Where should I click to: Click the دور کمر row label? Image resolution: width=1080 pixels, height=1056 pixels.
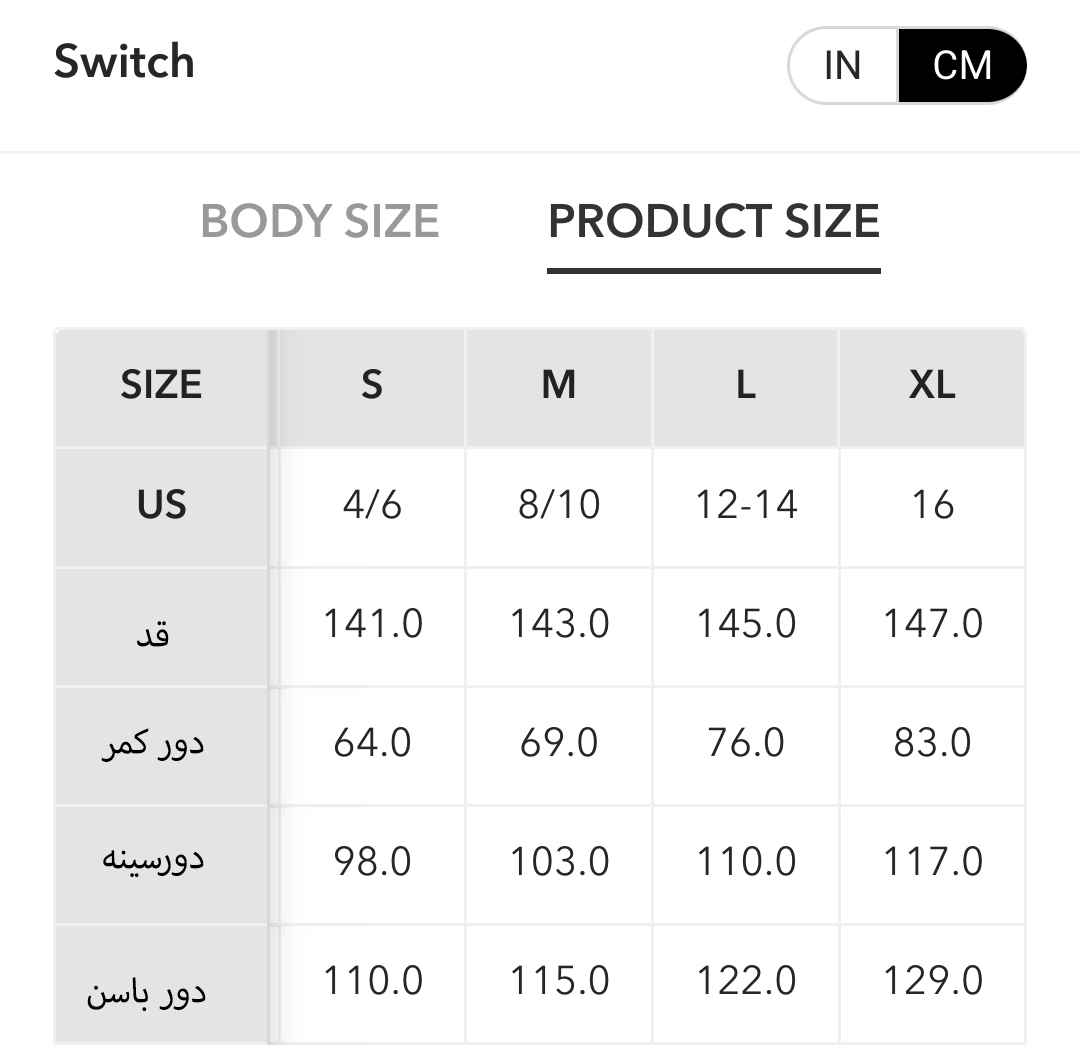pos(152,745)
